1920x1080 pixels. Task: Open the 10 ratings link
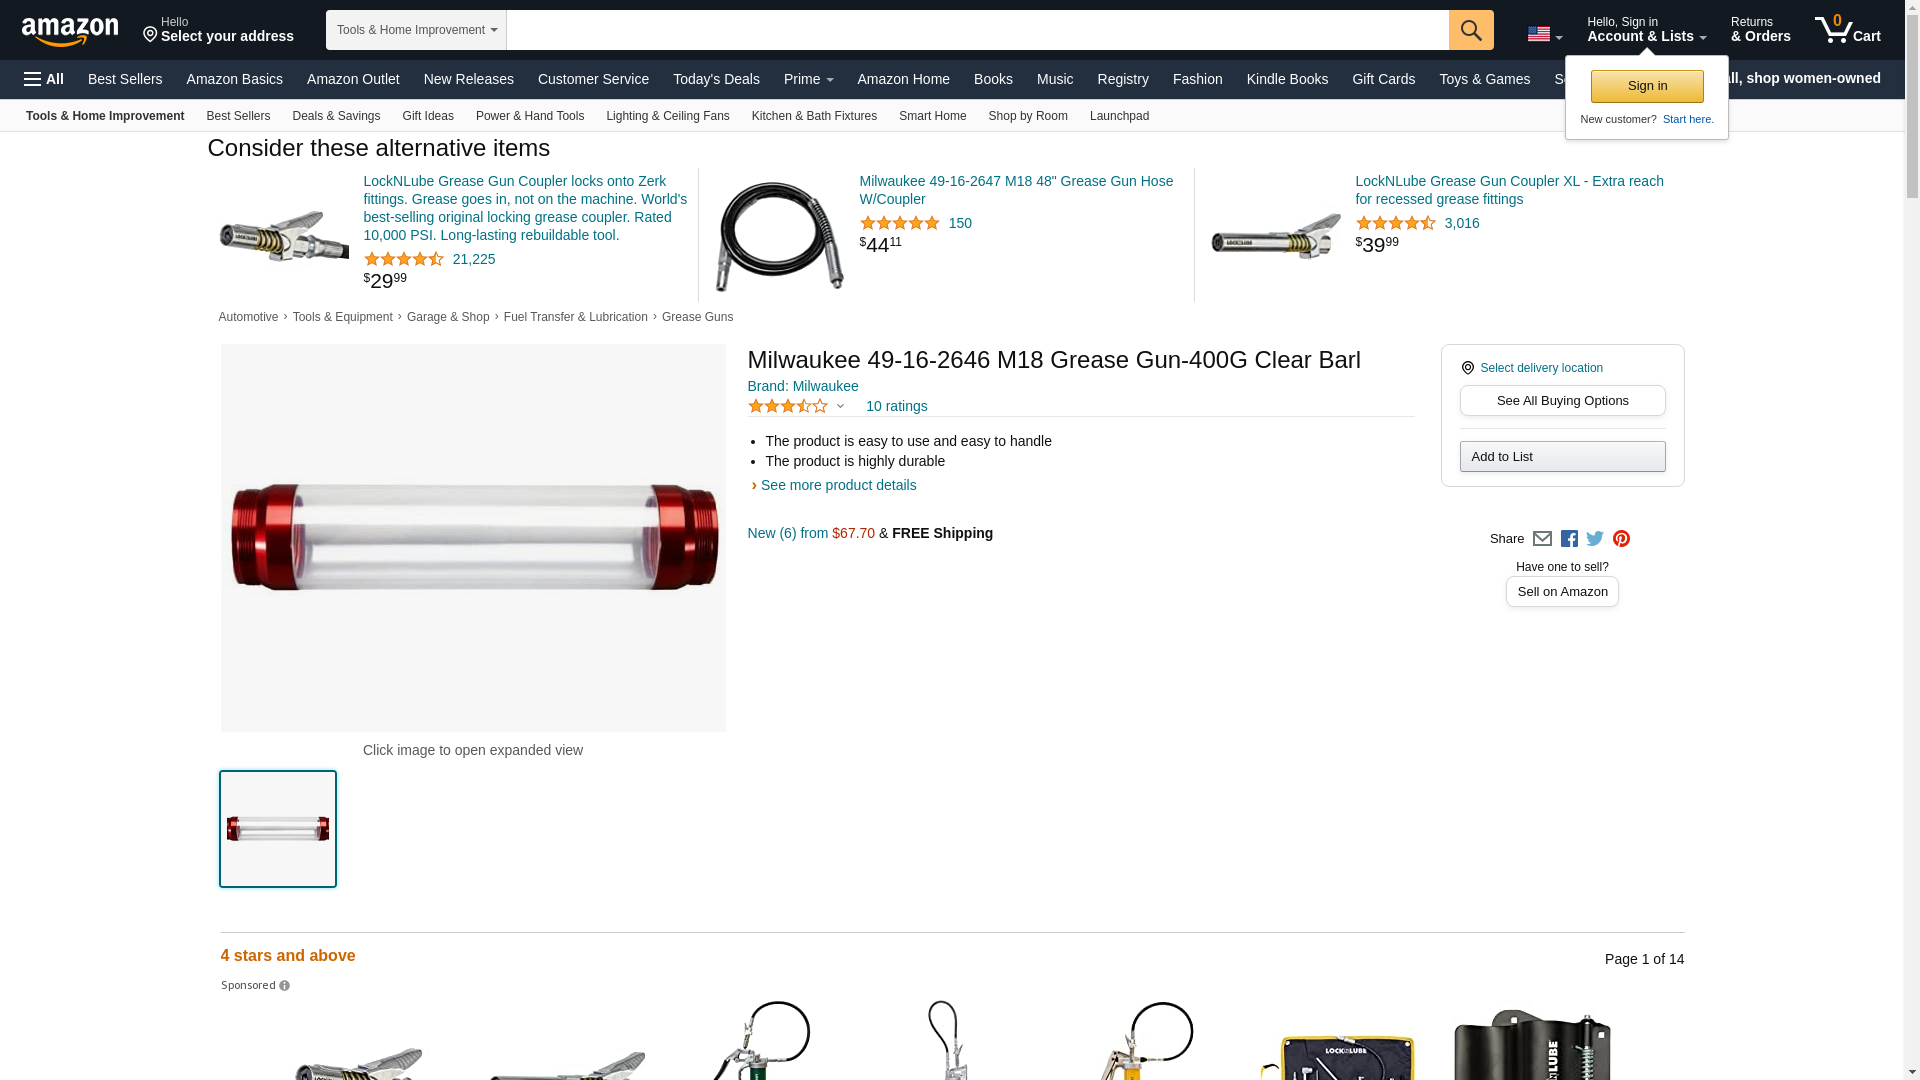click(896, 406)
